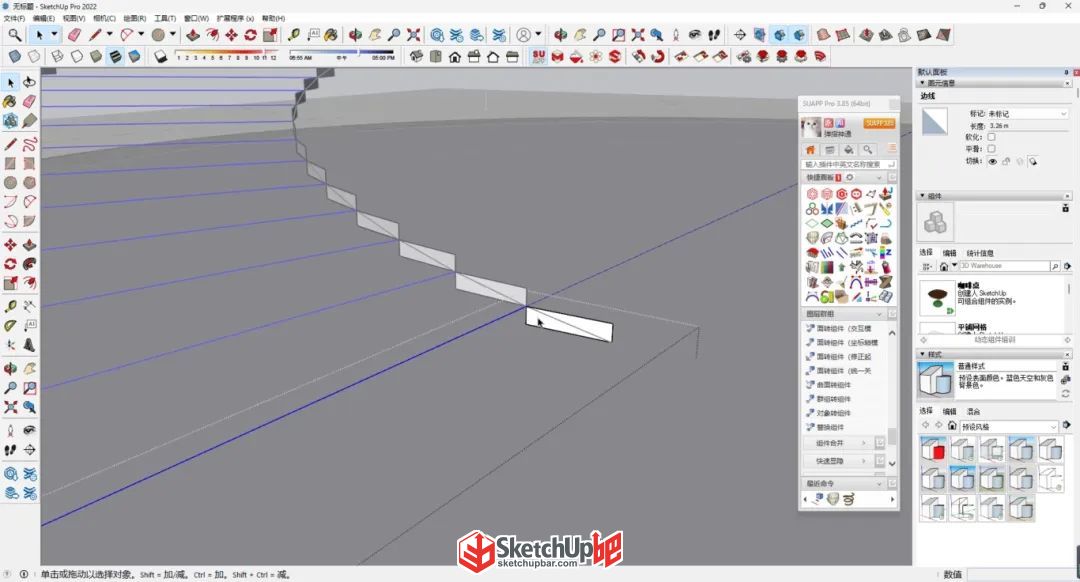Choose the Push/Pull tool in the top toolbar
The image size is (1080, 582).
point(193,34)
